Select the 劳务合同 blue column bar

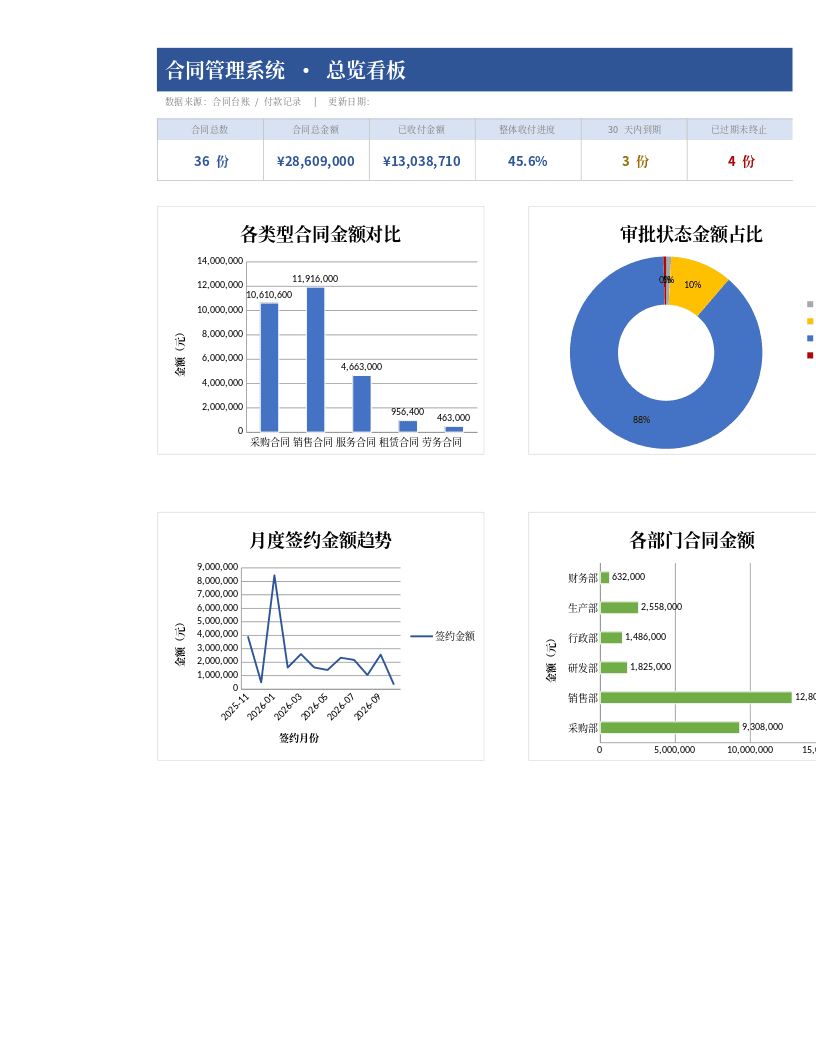pyautogui.click(x=454, y=429)
